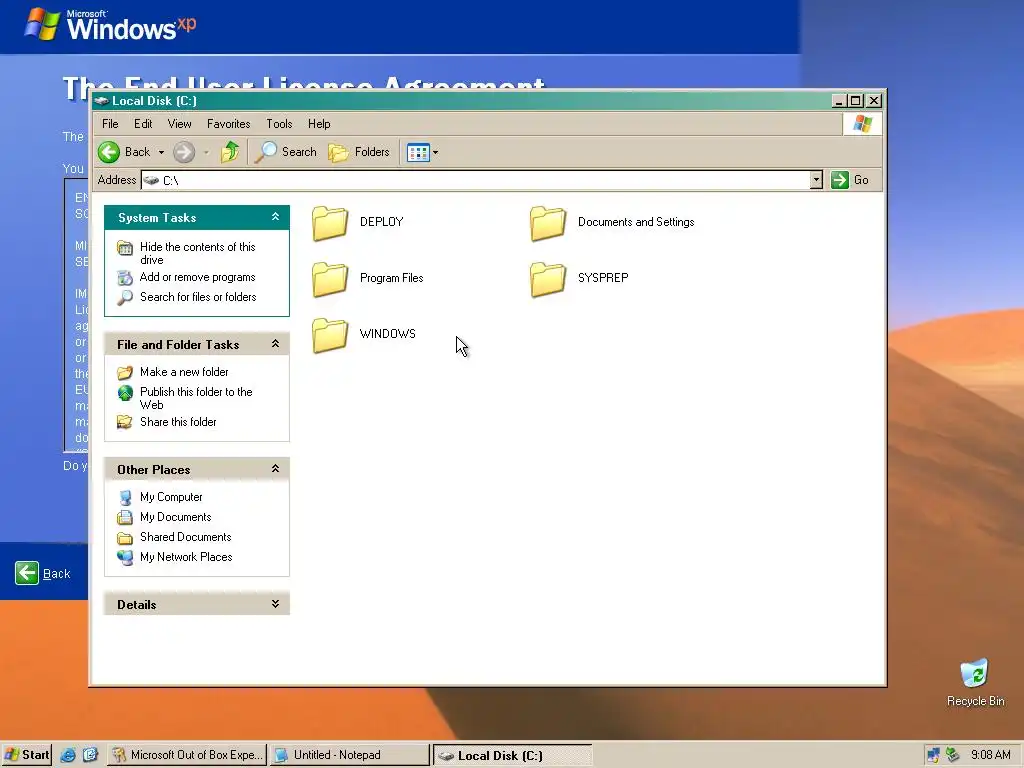1024x768 pixels.
Task: Click Make a new folder link
Action: pyautogui.click(x=184, y=372)
